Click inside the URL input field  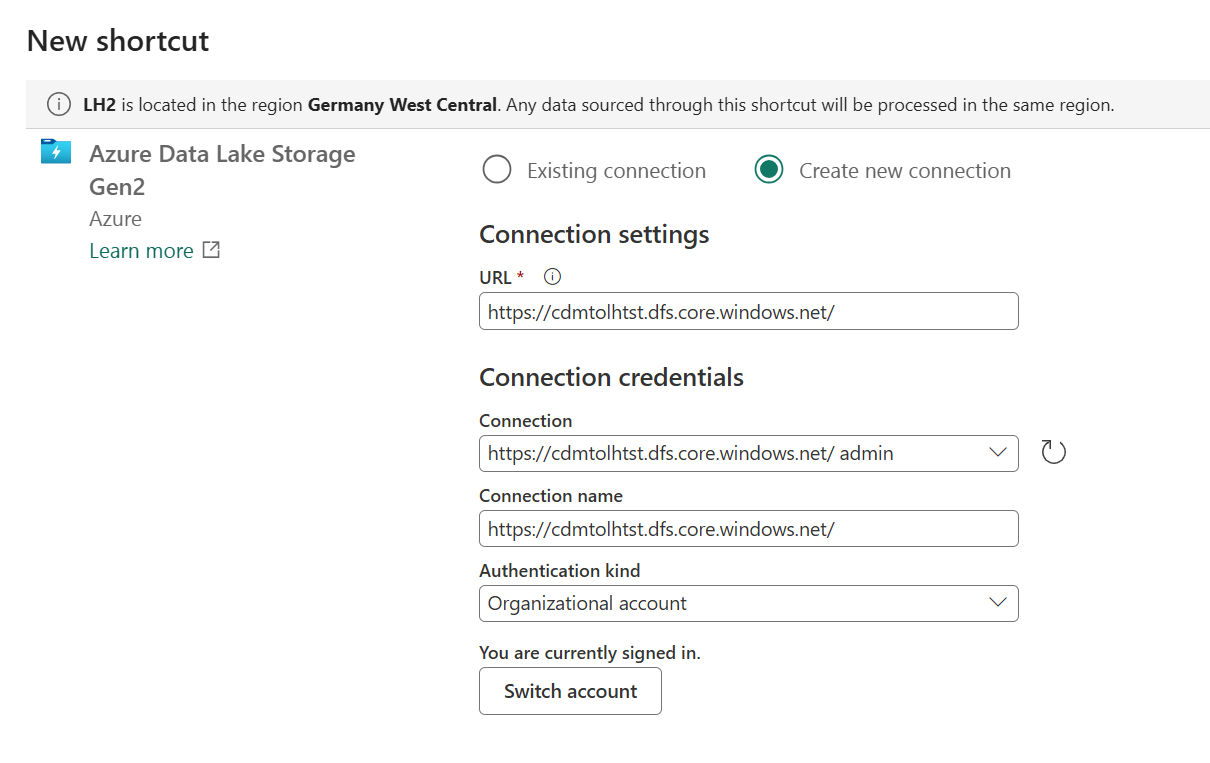point(748,311)
